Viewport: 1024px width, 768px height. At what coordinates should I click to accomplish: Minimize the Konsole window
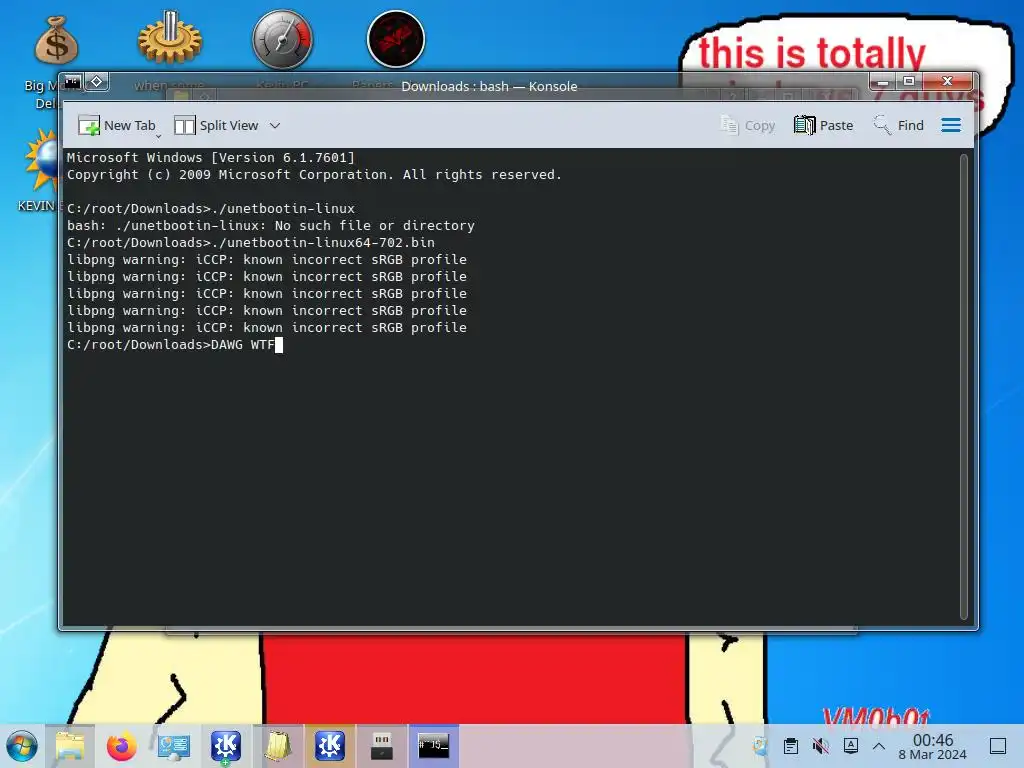[882, 82]
